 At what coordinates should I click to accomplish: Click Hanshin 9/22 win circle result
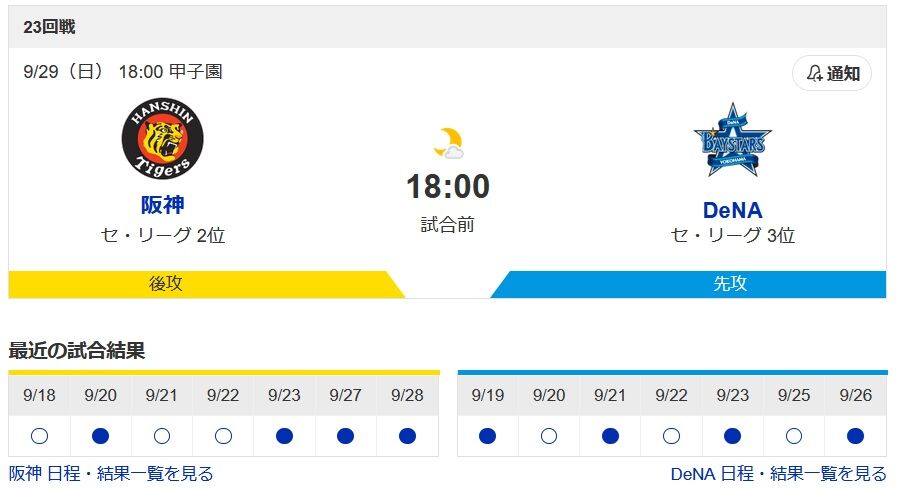223,436
